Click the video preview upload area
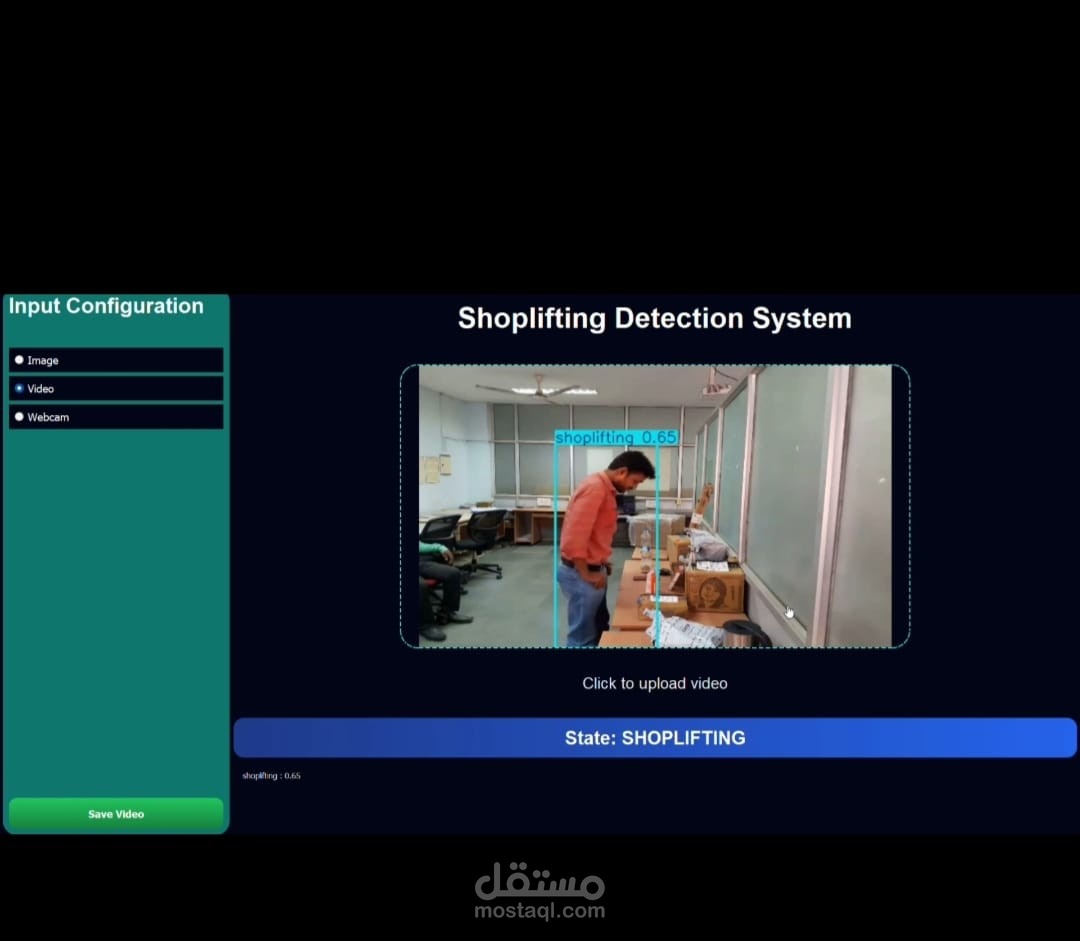Screen dimensions: 1080x941 click(654, 506)
